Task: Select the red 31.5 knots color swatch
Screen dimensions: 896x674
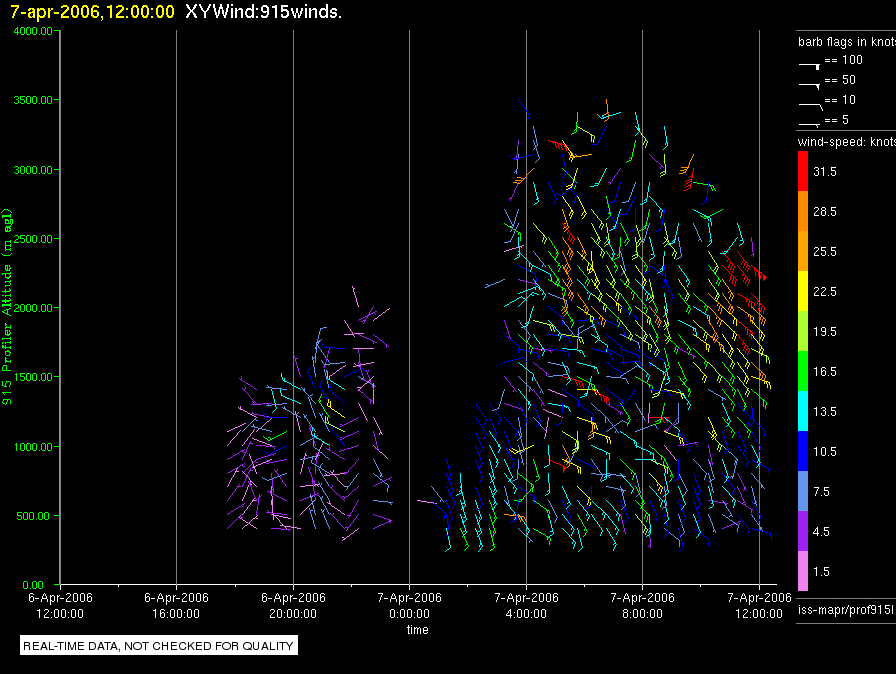Action: tap(803, 171)
